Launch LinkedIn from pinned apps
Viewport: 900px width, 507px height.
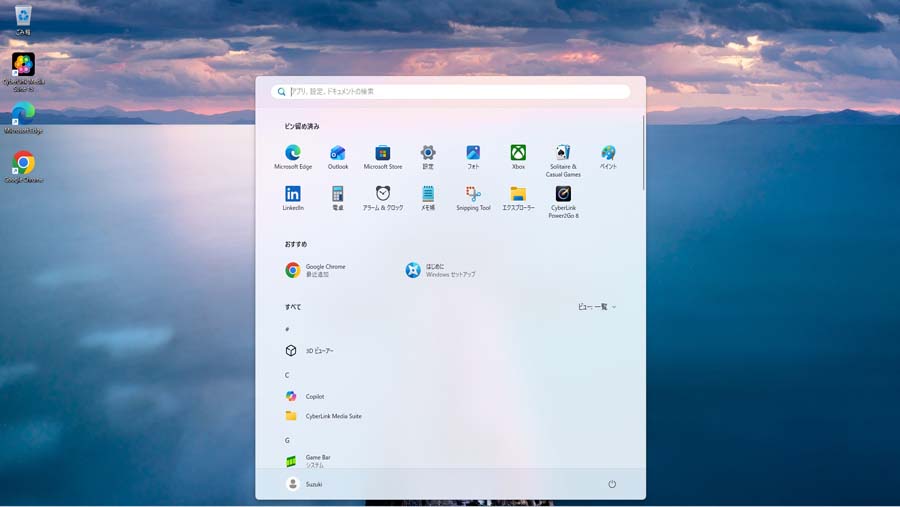point(293,198)
